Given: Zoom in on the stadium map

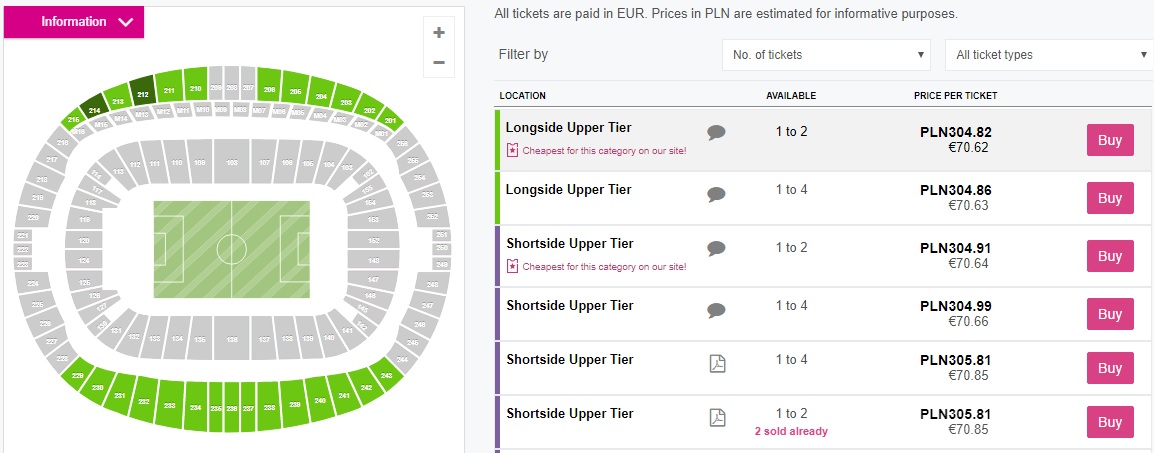Looking at the screenshot, I should 438,32.
